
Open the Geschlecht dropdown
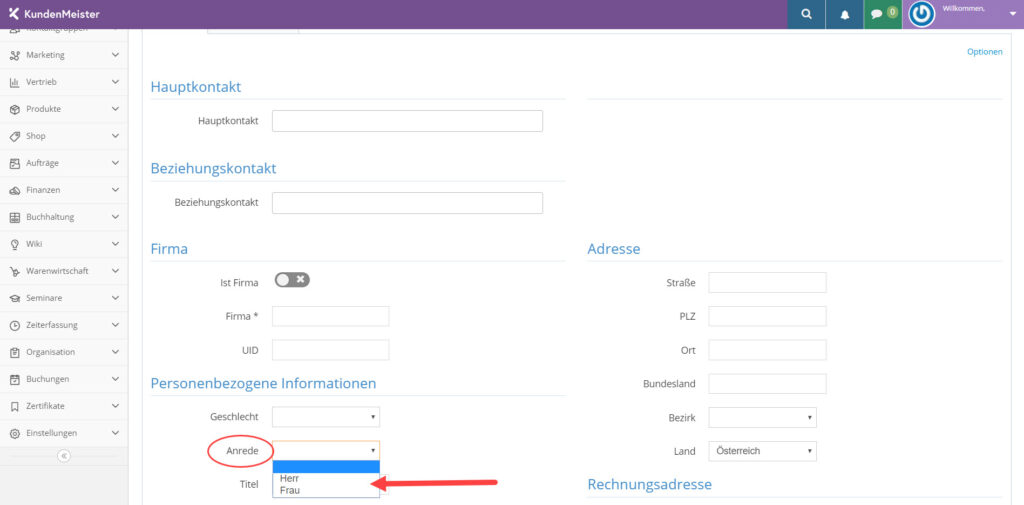326,416
